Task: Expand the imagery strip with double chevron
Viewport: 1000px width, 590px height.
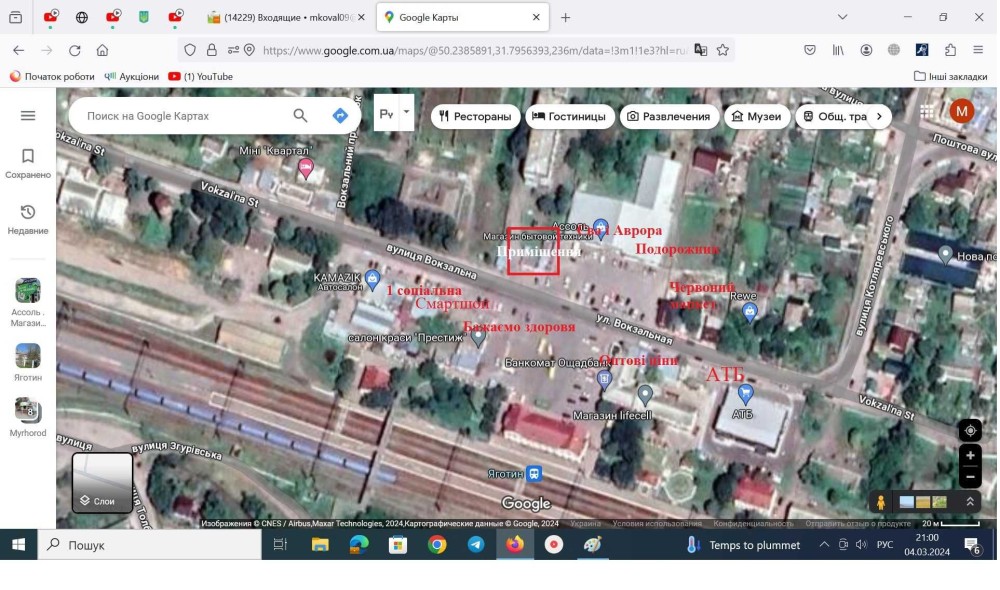Action: (969, 502)
